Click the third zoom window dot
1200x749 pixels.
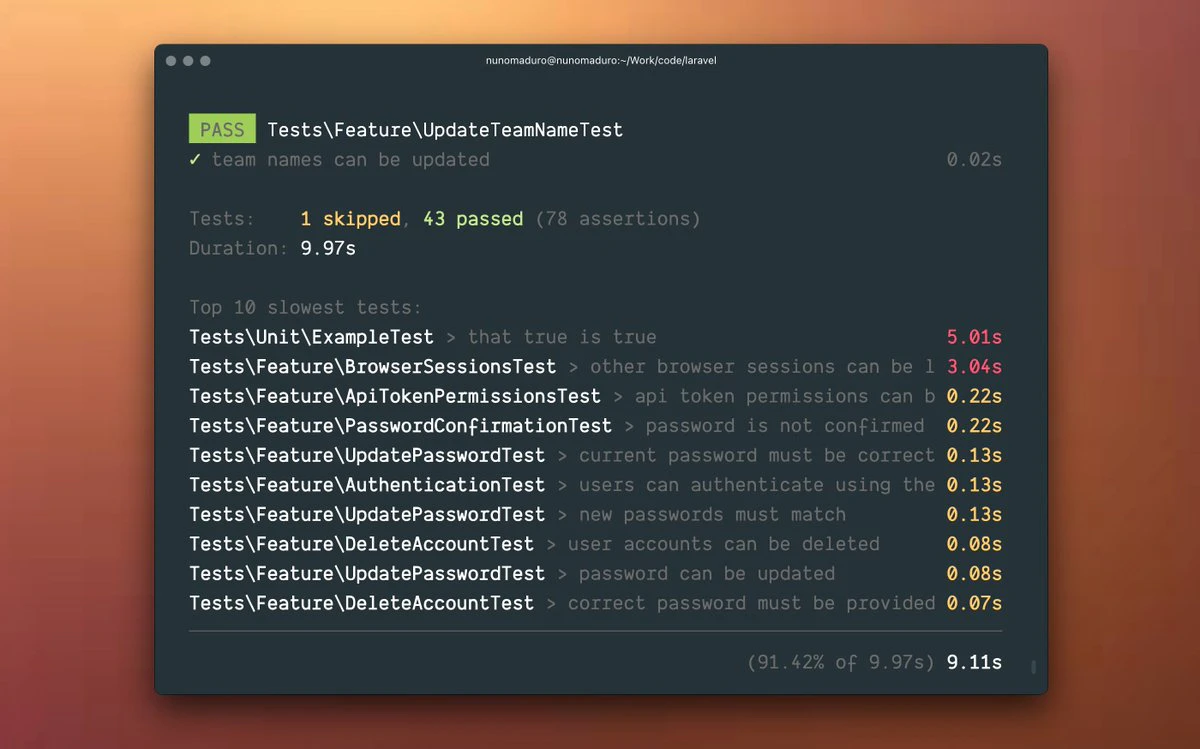(205, 61)
